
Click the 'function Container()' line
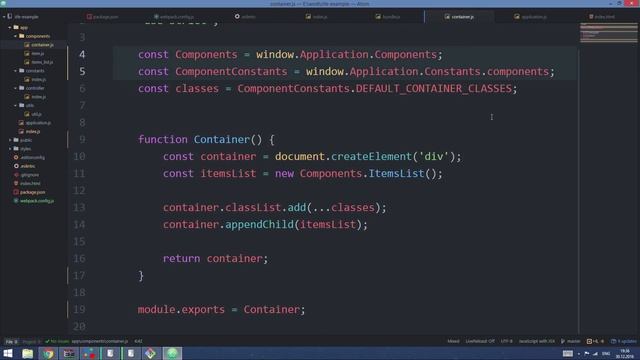(x=206, y=140)
